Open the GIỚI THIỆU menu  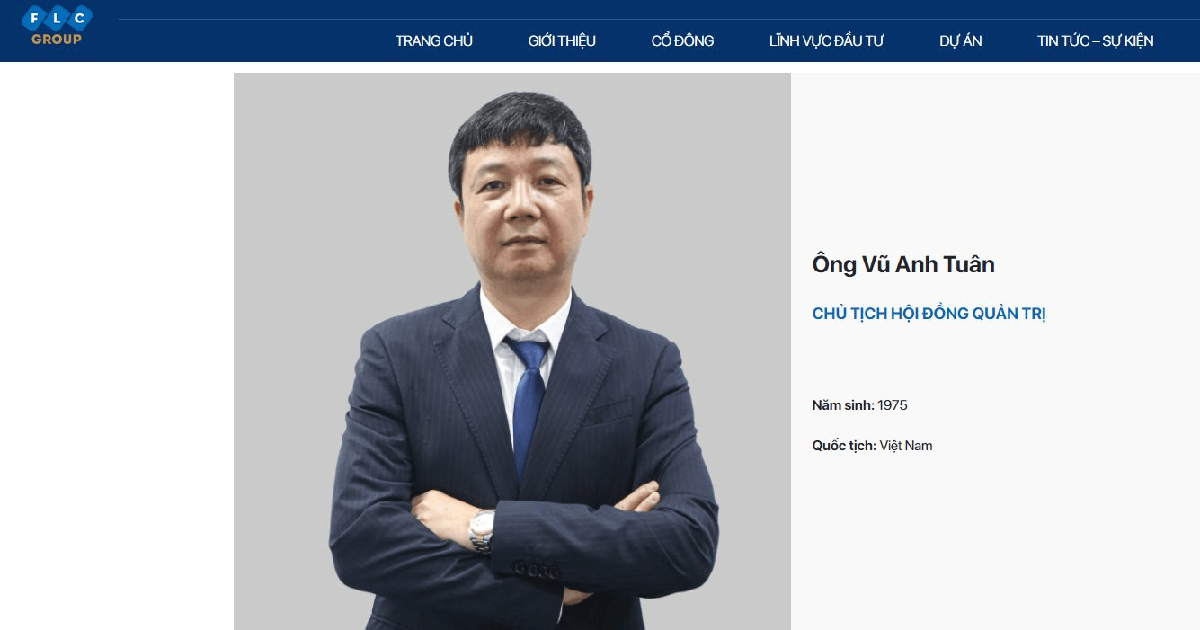coord(562,41)
